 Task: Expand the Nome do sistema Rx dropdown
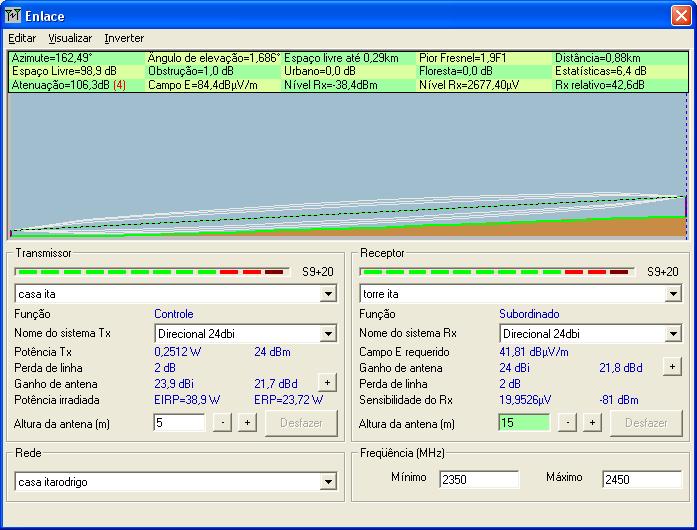tap(673, 334)
